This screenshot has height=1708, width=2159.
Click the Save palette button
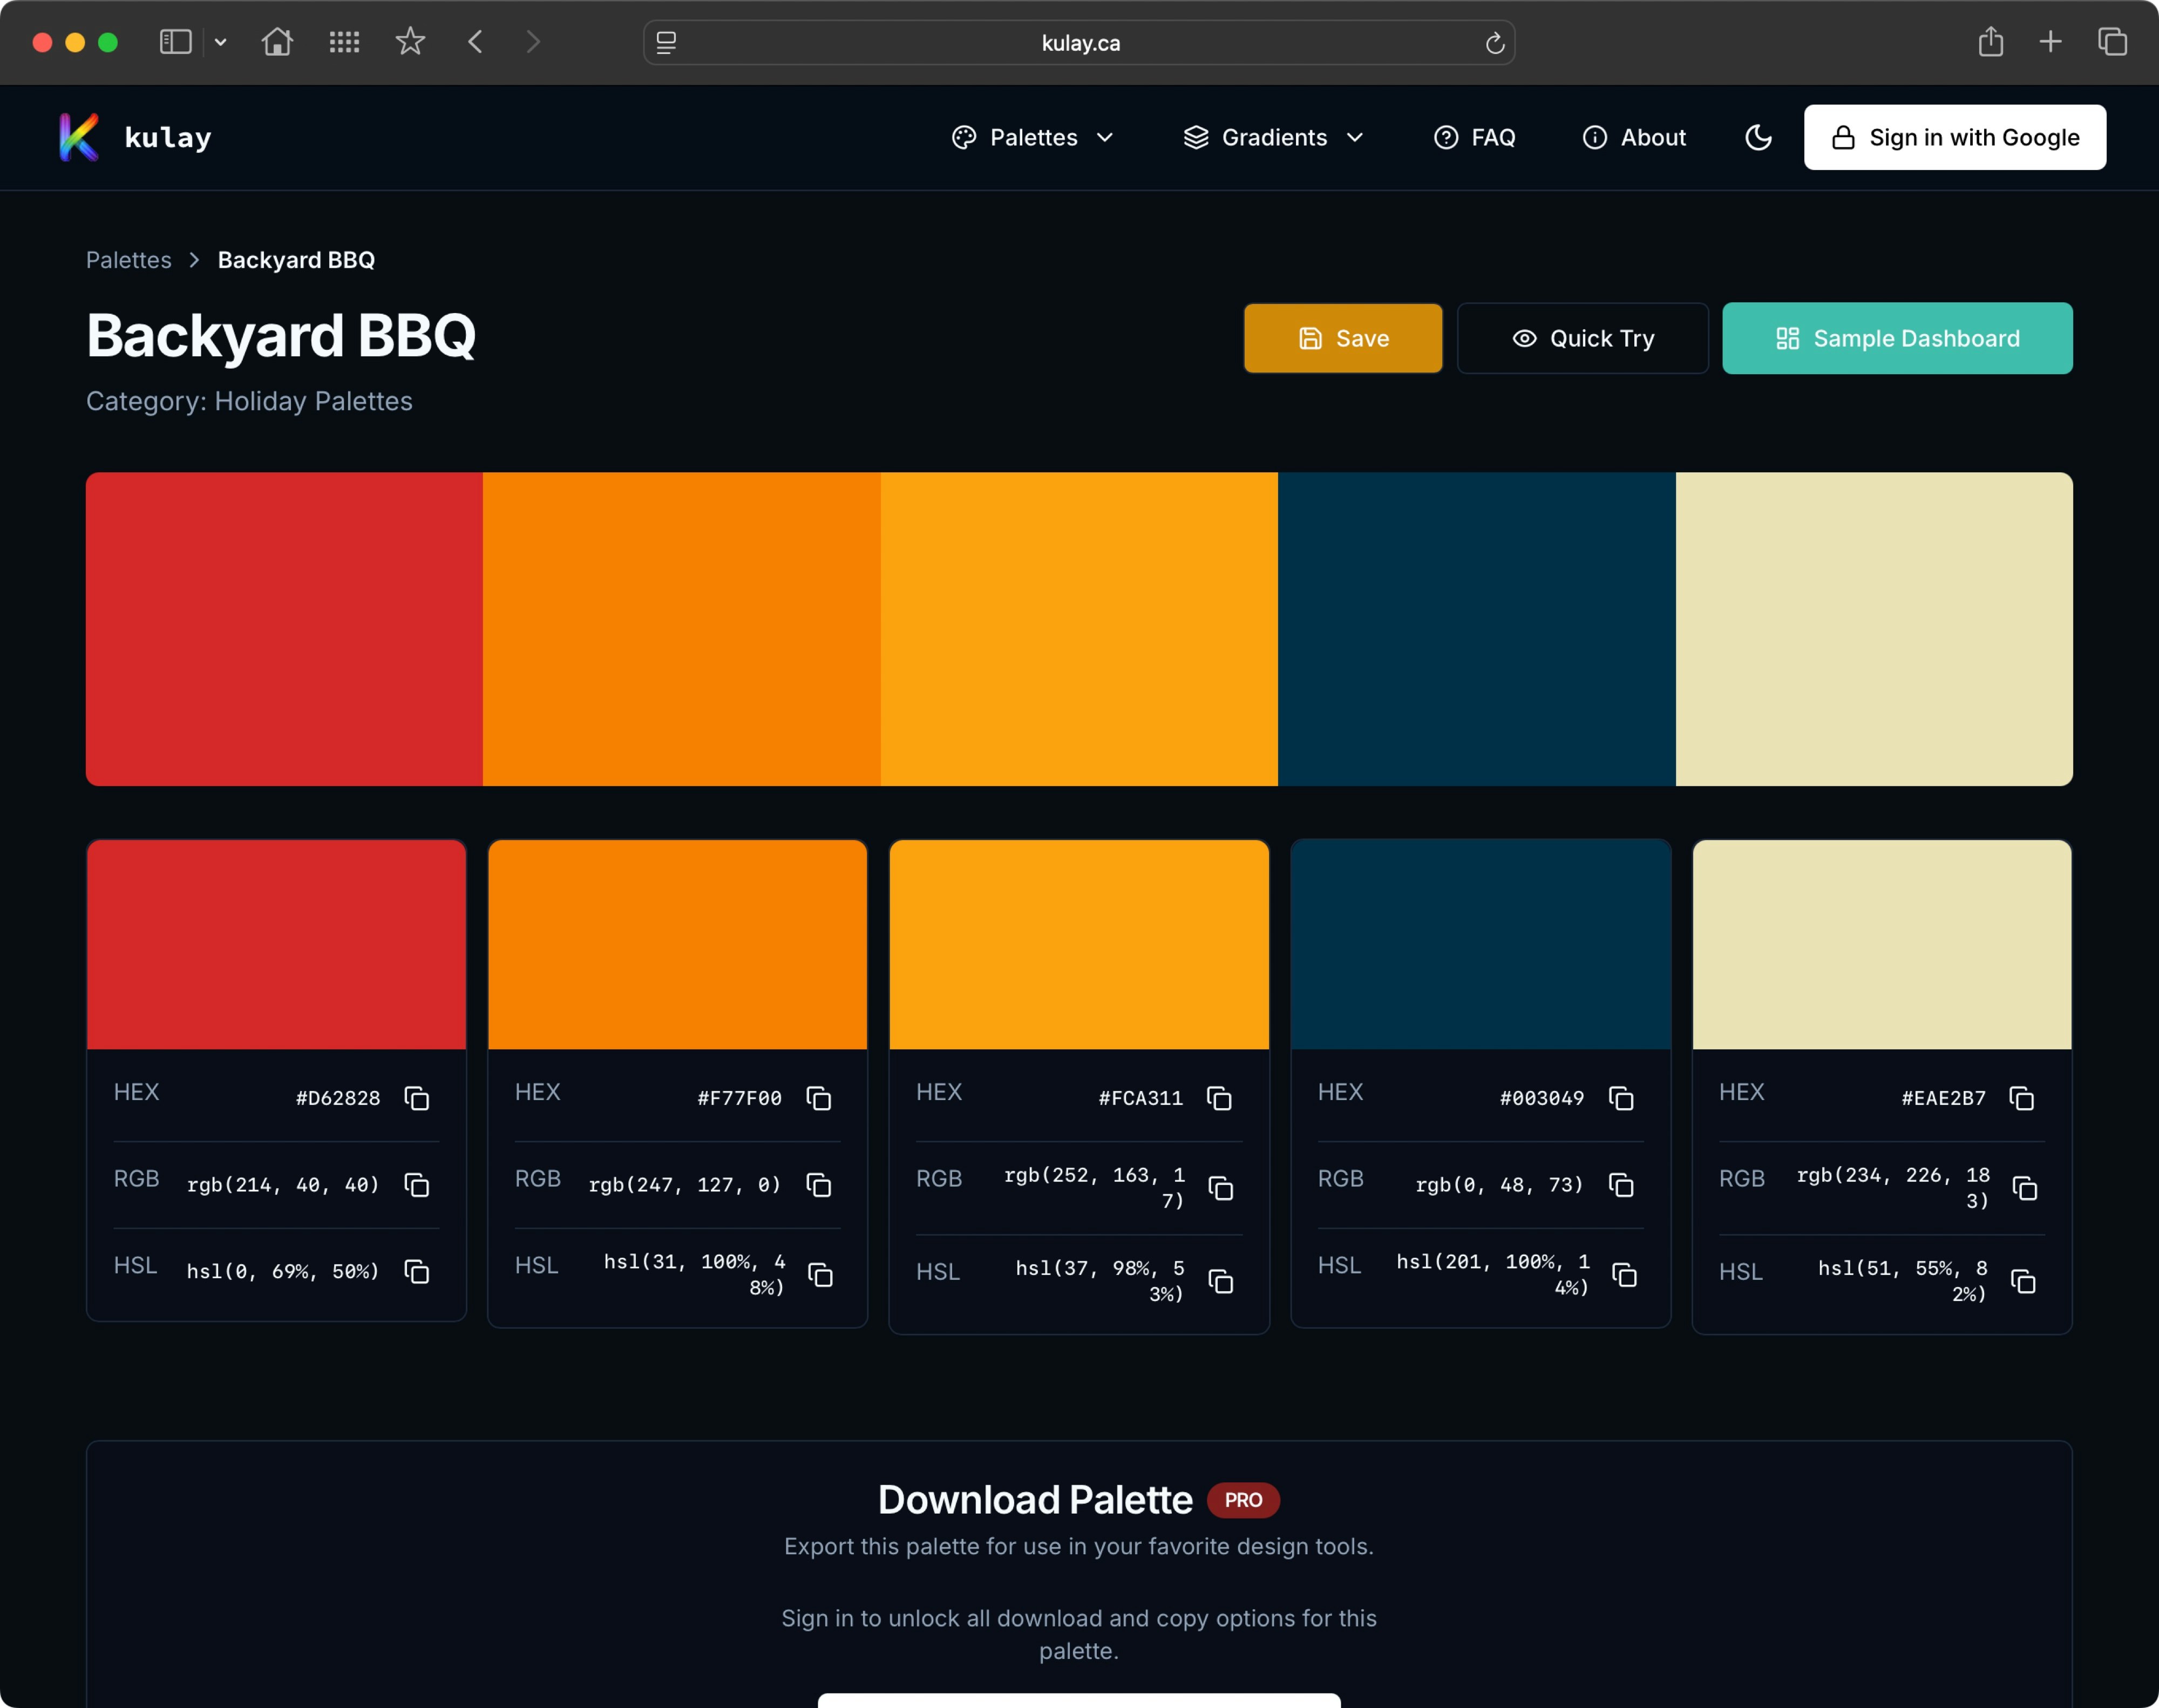[x=1342, y=339]
